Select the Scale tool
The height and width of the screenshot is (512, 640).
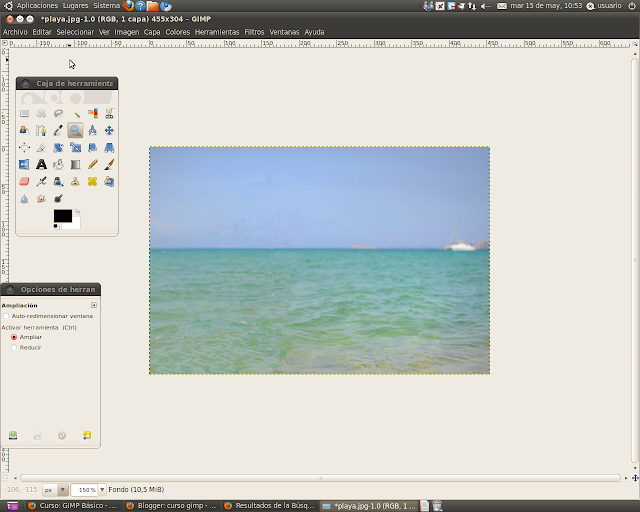(76, 147)
